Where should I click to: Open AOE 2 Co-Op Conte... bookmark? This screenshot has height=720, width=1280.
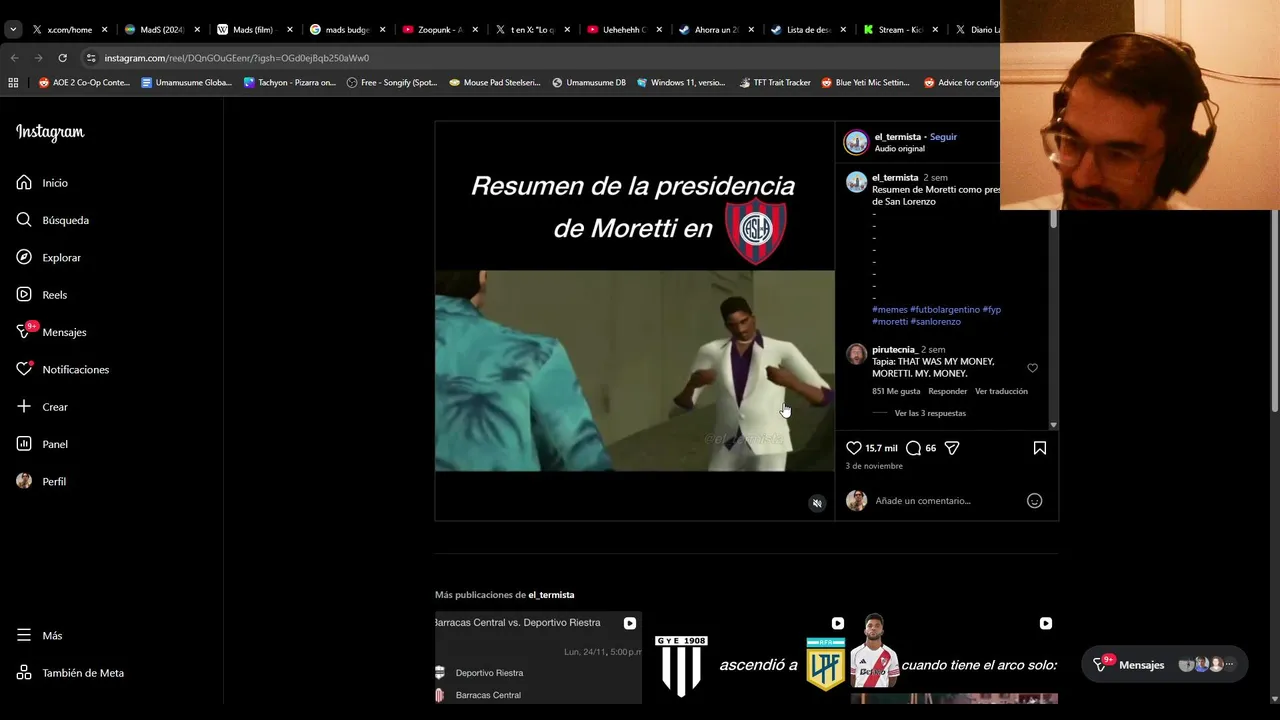pos(84,83)
